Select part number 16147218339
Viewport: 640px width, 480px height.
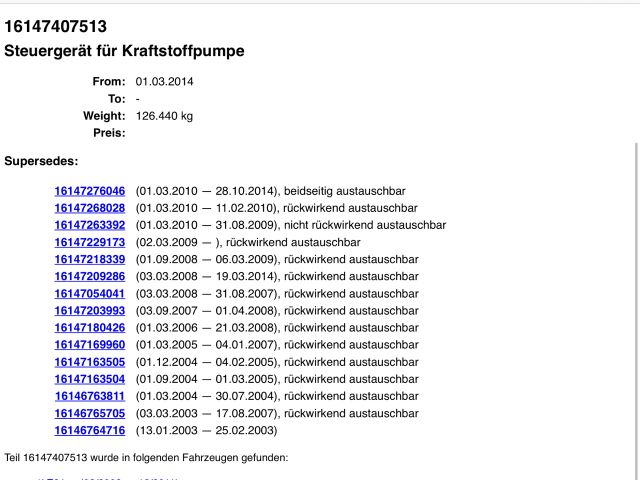[x=90, y=259]
